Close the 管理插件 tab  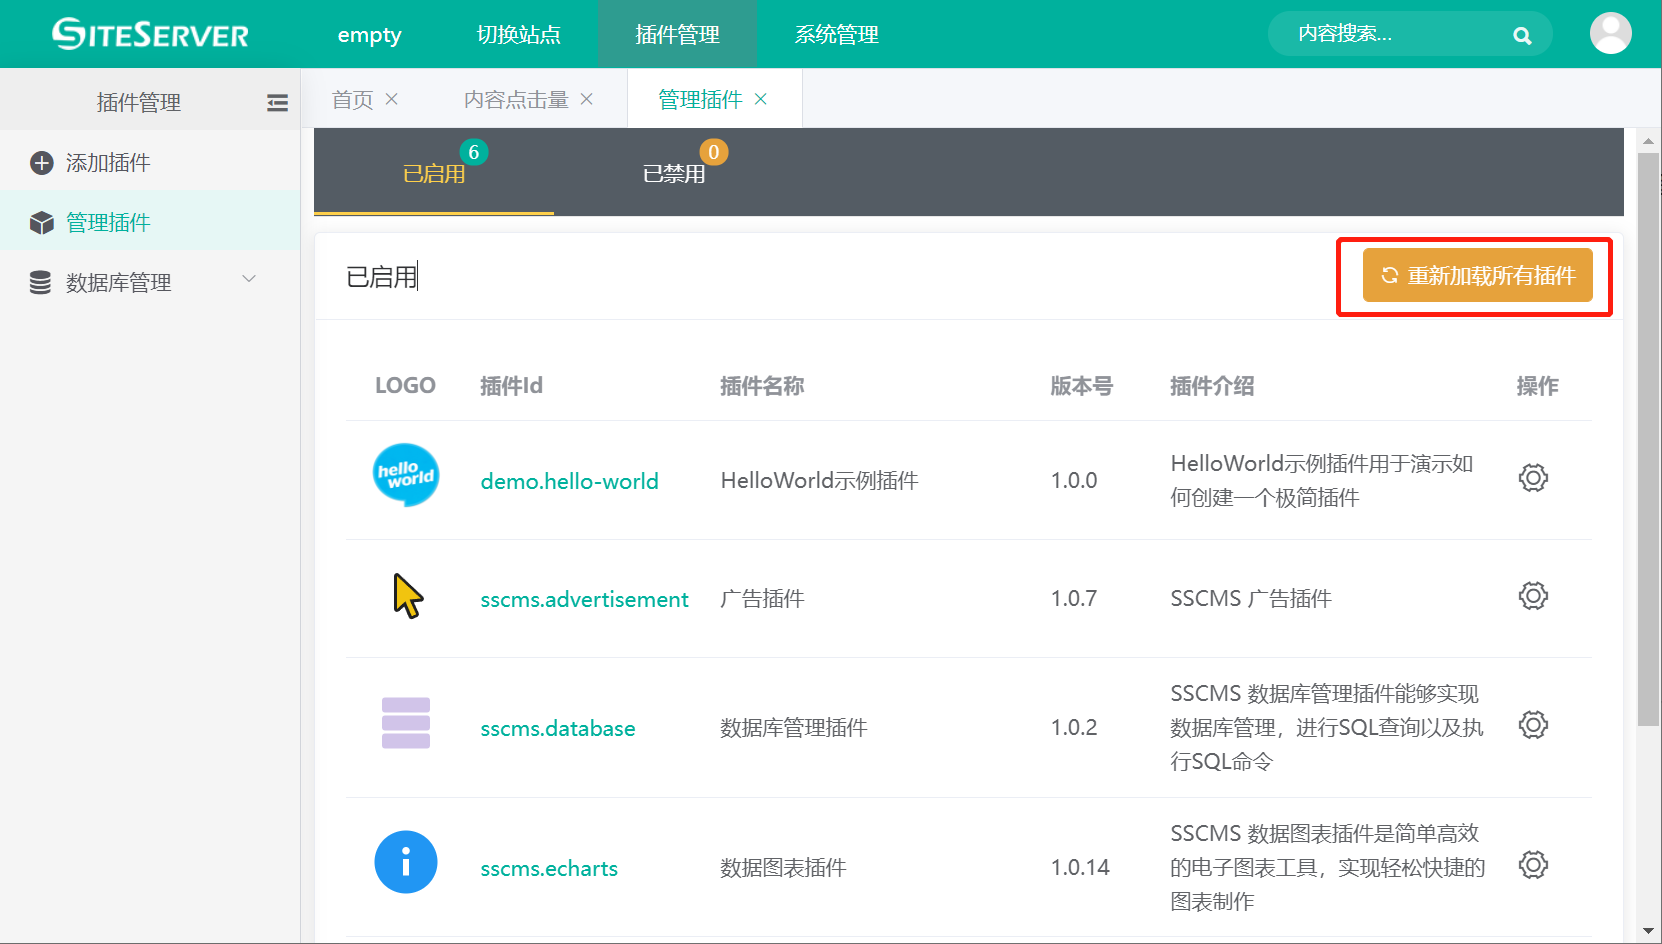point(761,99)
